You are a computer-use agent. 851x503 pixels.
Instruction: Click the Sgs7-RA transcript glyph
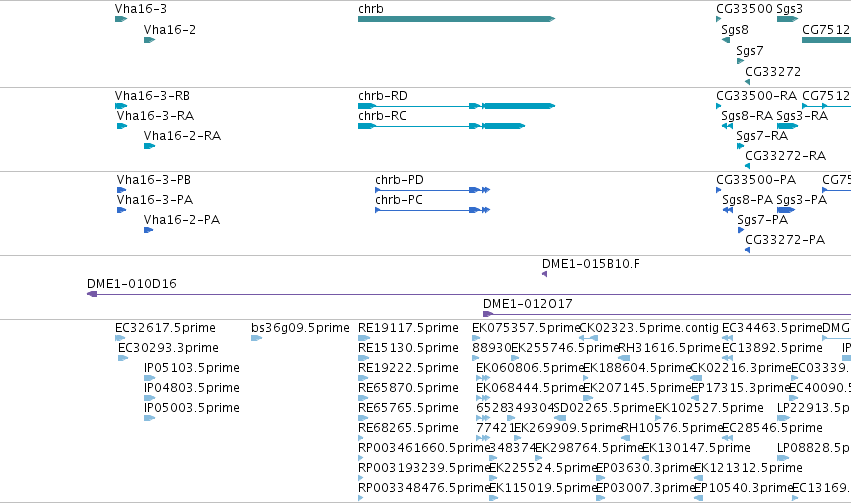(x=740, y=146)
